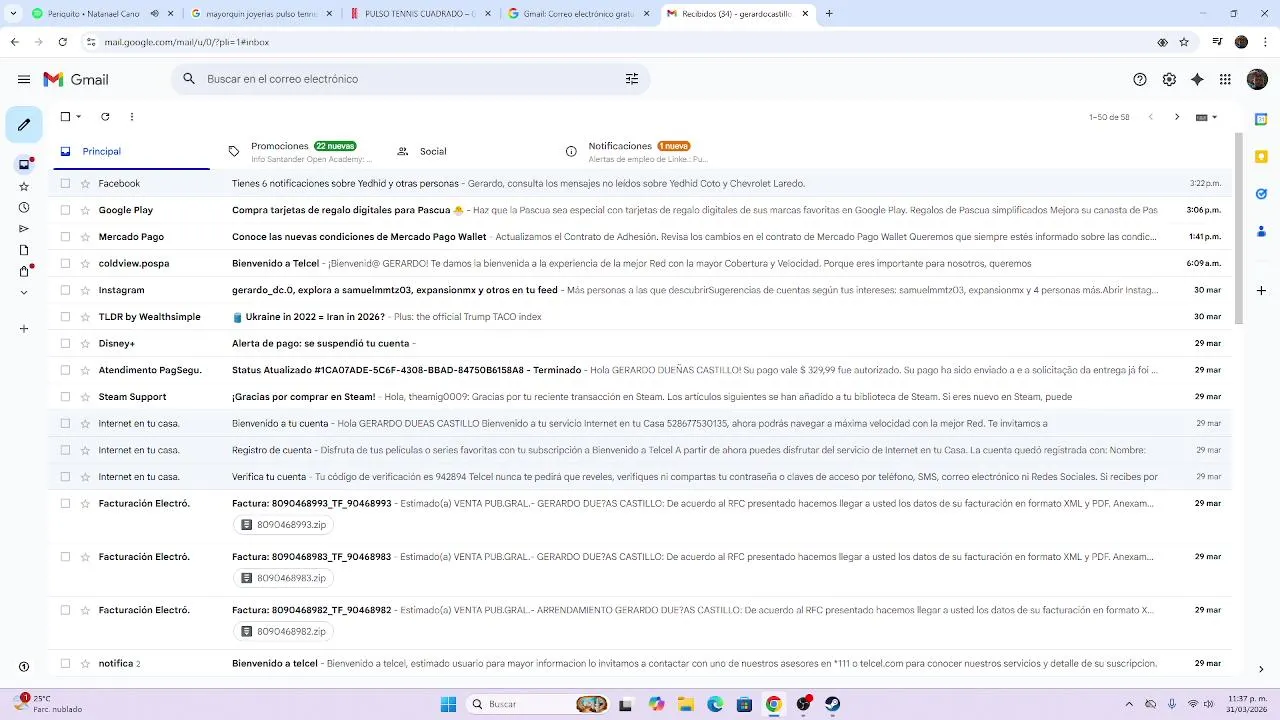Hide the side panel chevron
1280x720 pixels.
[1261, 670]
